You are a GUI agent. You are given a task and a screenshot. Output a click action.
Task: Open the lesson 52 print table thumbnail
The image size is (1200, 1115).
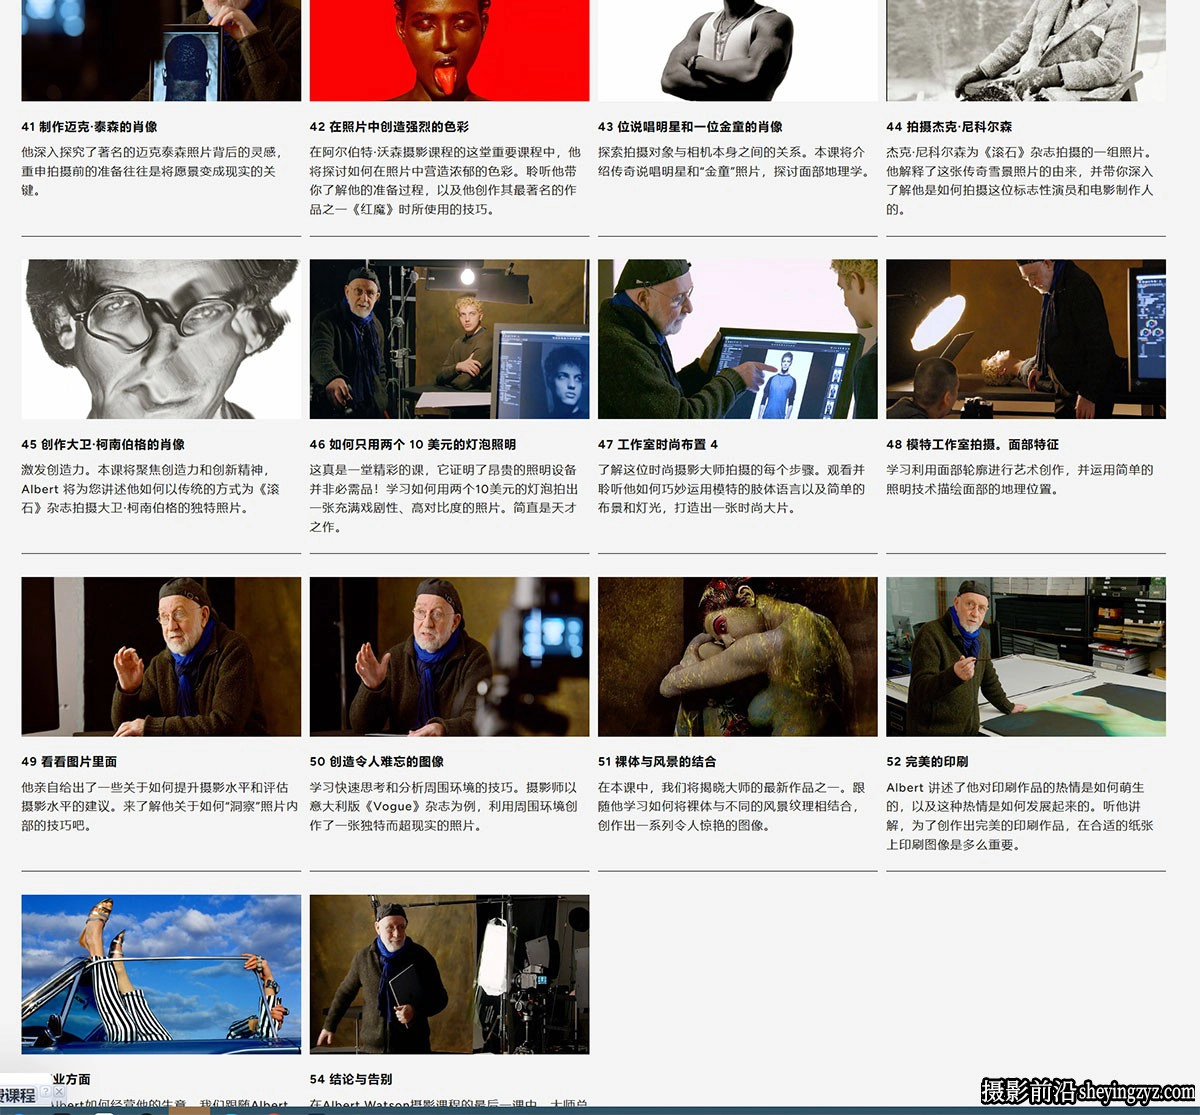pos(1026,657)
